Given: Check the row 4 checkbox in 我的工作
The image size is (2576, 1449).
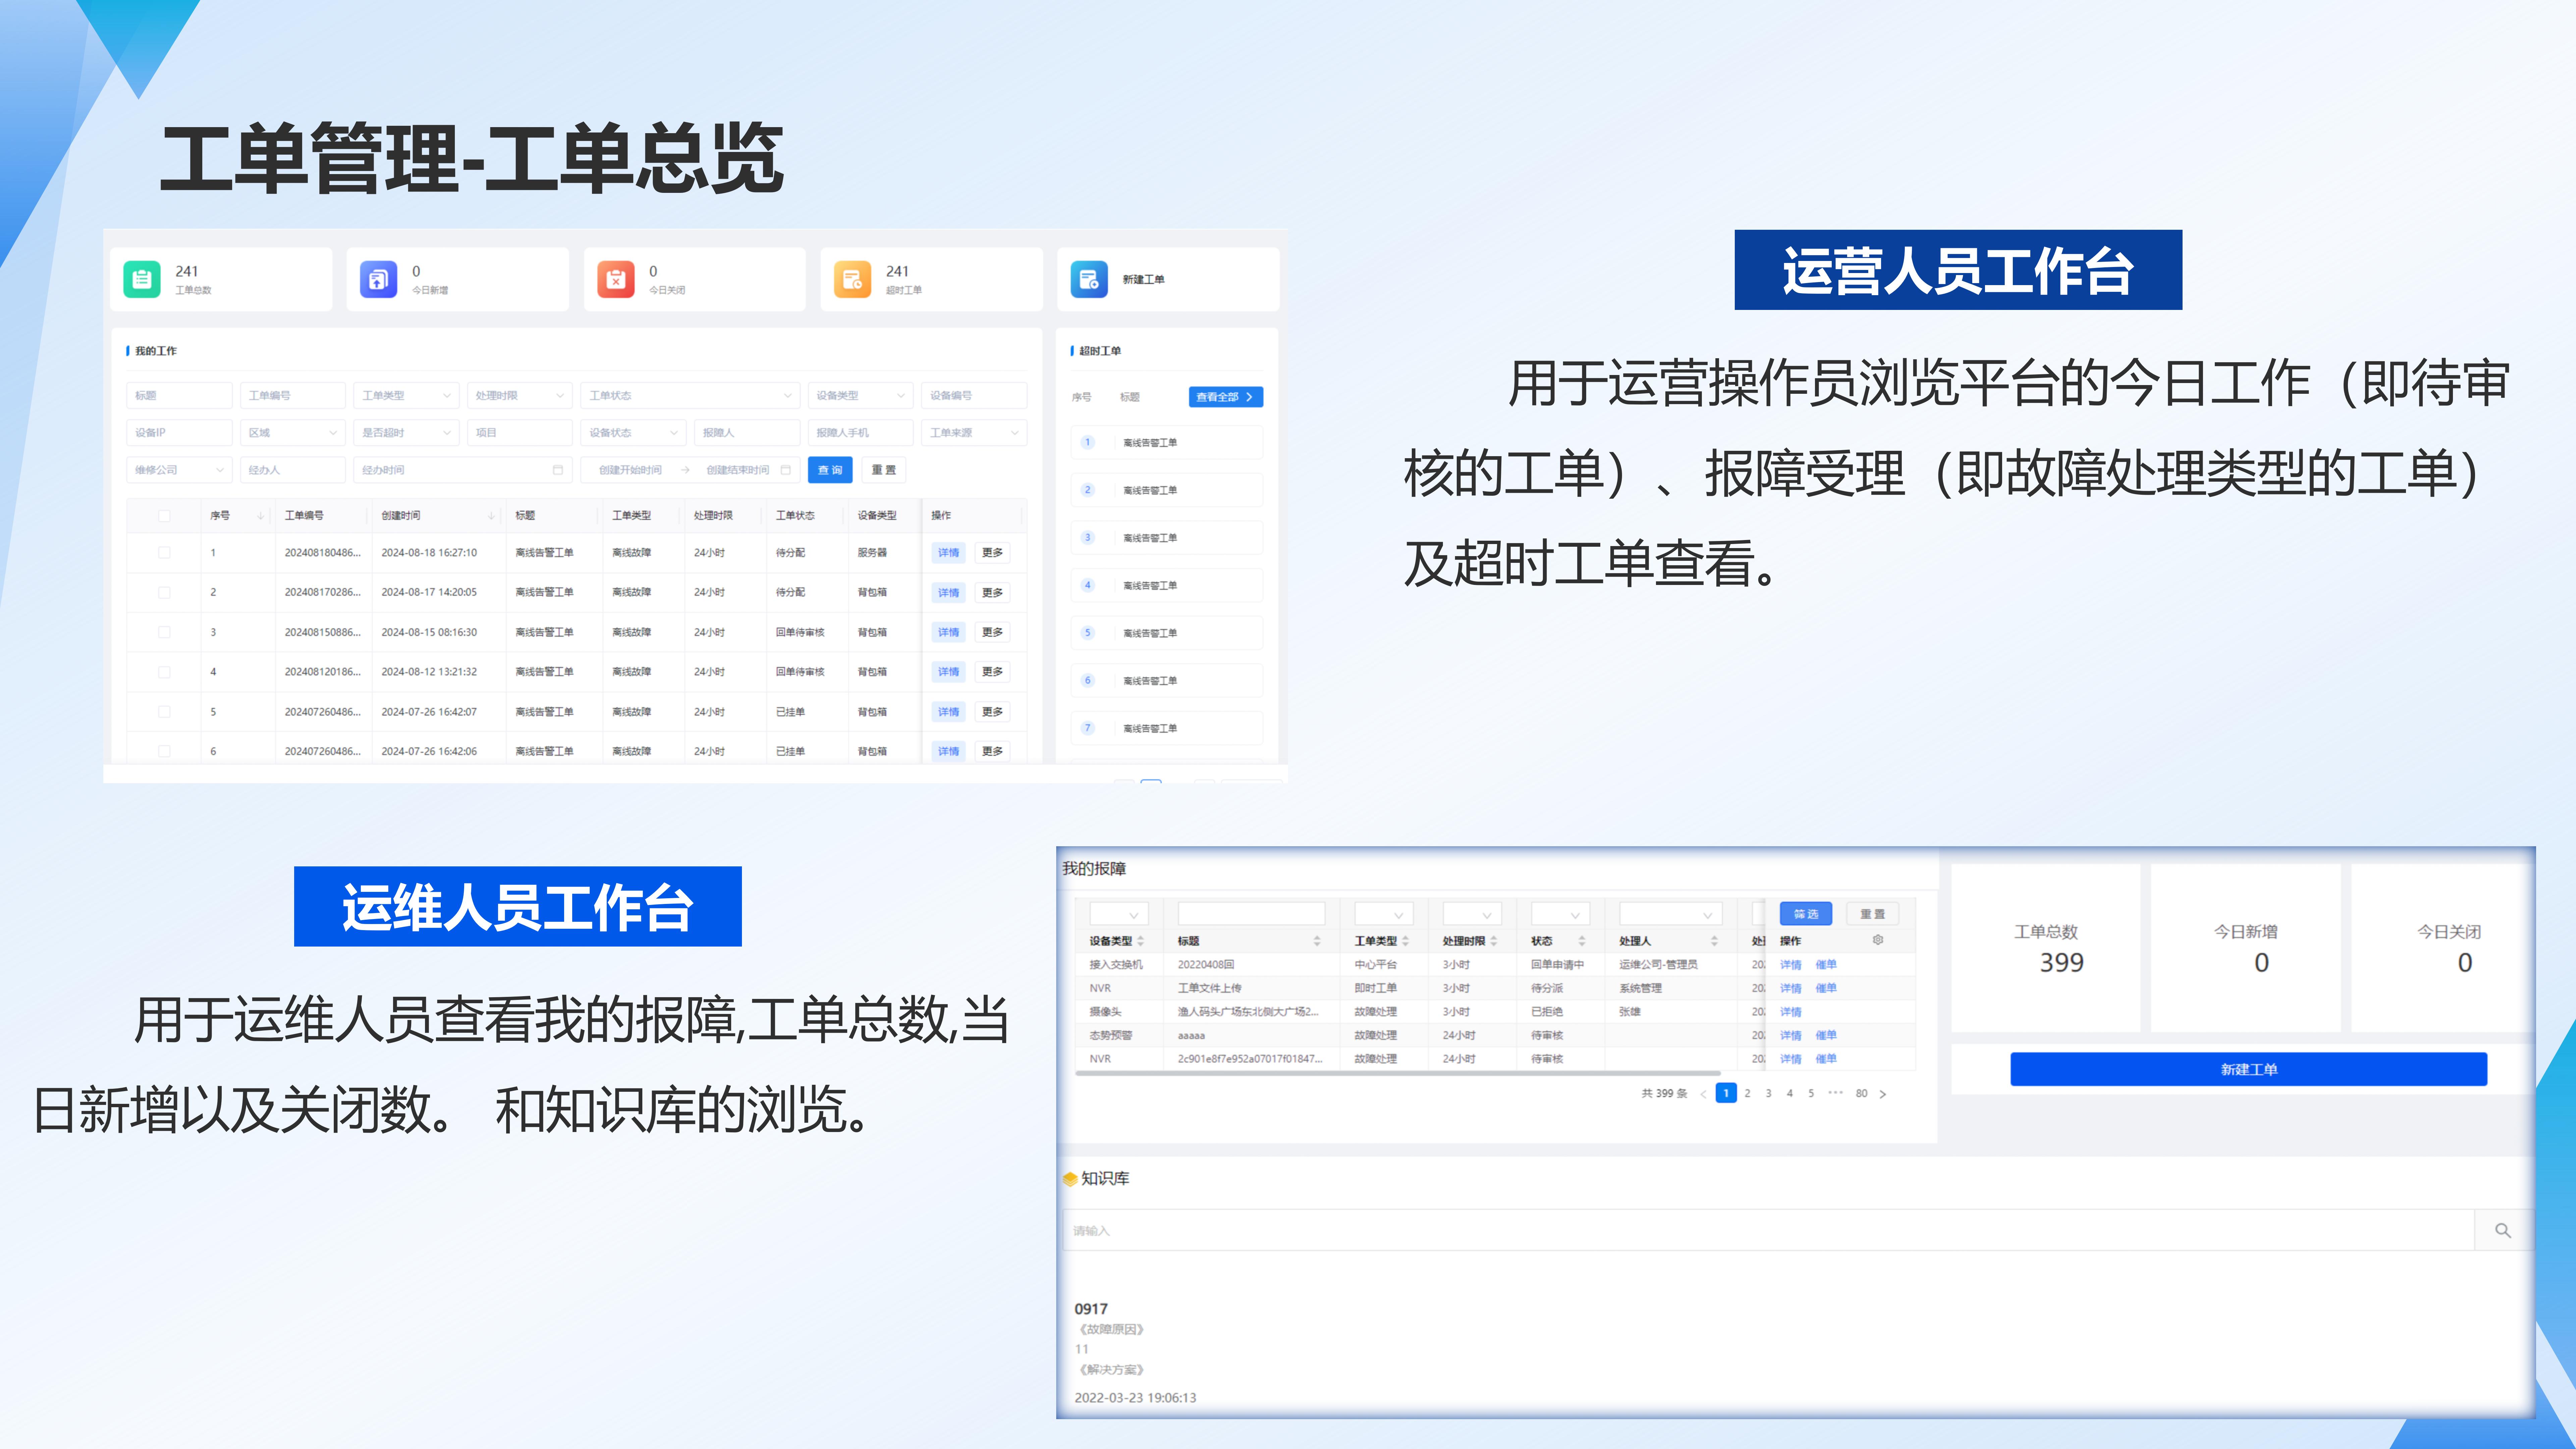Looking at the screenshot, I should (164, 672).
